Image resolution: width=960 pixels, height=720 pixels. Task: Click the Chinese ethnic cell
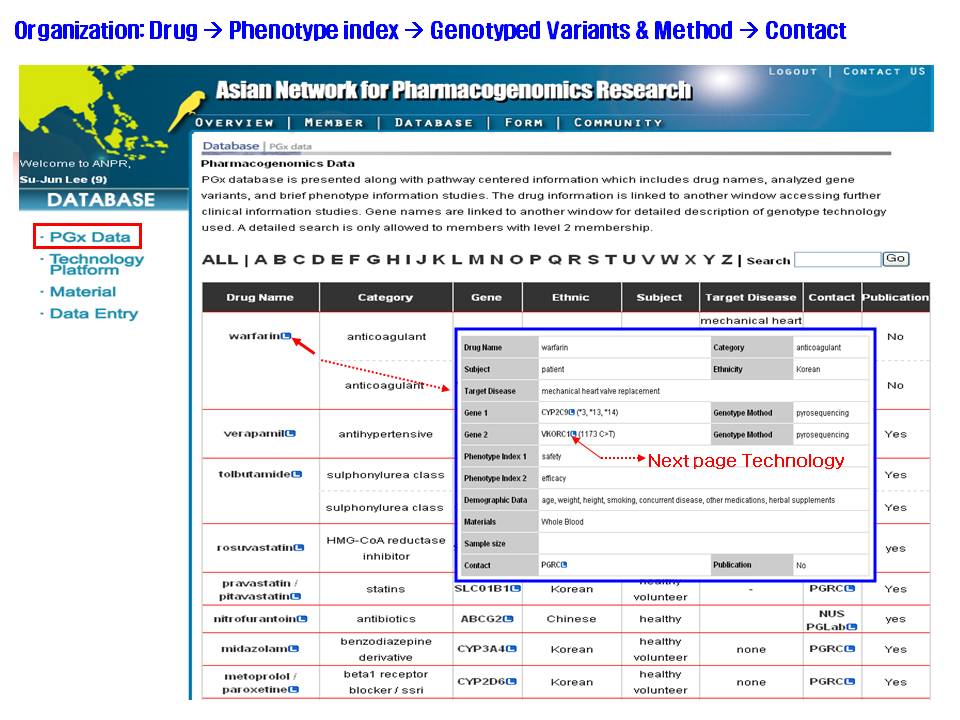(x=571, y=619)
